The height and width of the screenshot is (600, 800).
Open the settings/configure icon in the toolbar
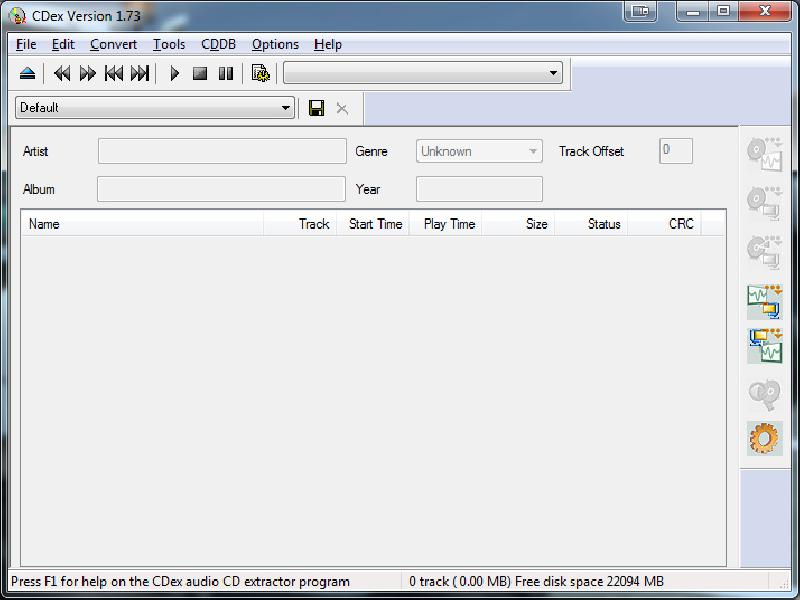(261, 73)
